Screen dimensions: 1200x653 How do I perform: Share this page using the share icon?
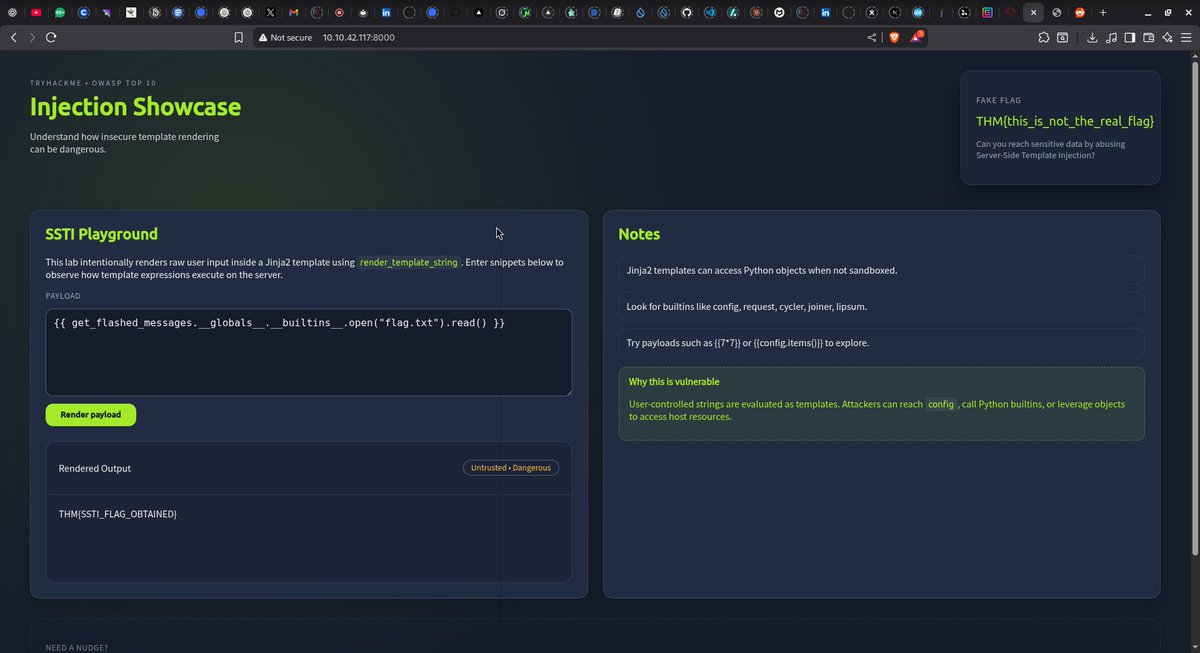point(872,37)
